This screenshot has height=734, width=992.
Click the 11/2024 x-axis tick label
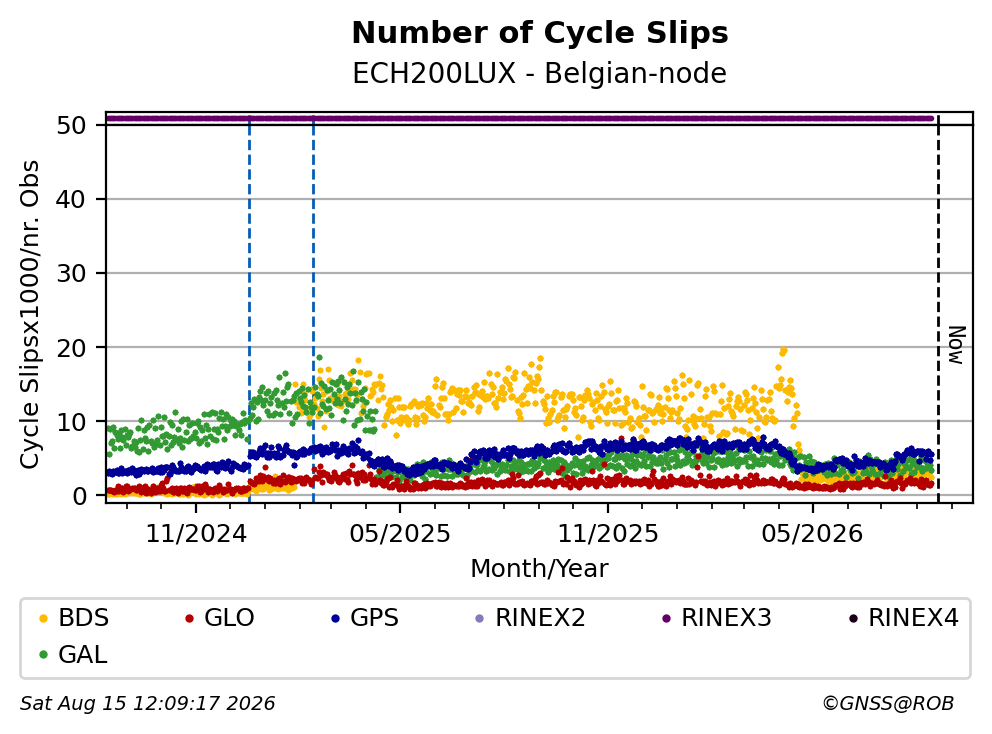(x=196, y=534)
